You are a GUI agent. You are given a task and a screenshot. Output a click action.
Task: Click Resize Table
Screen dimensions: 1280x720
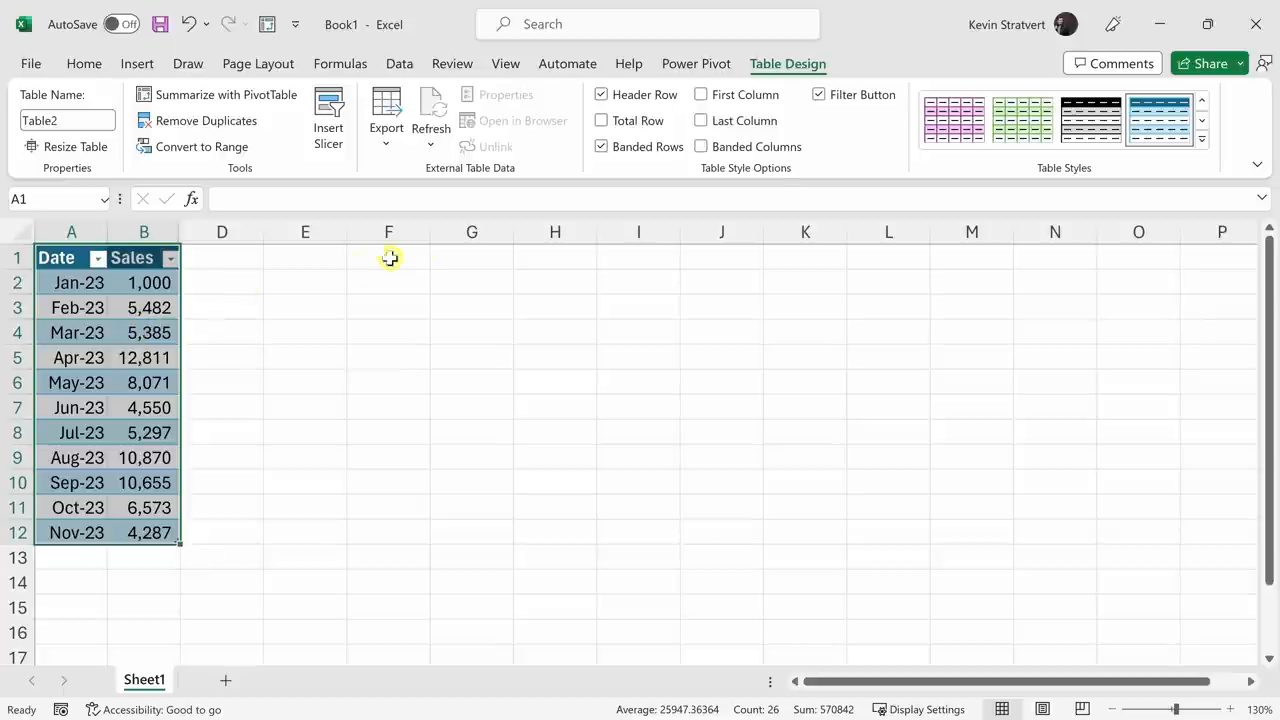(66, 146)
